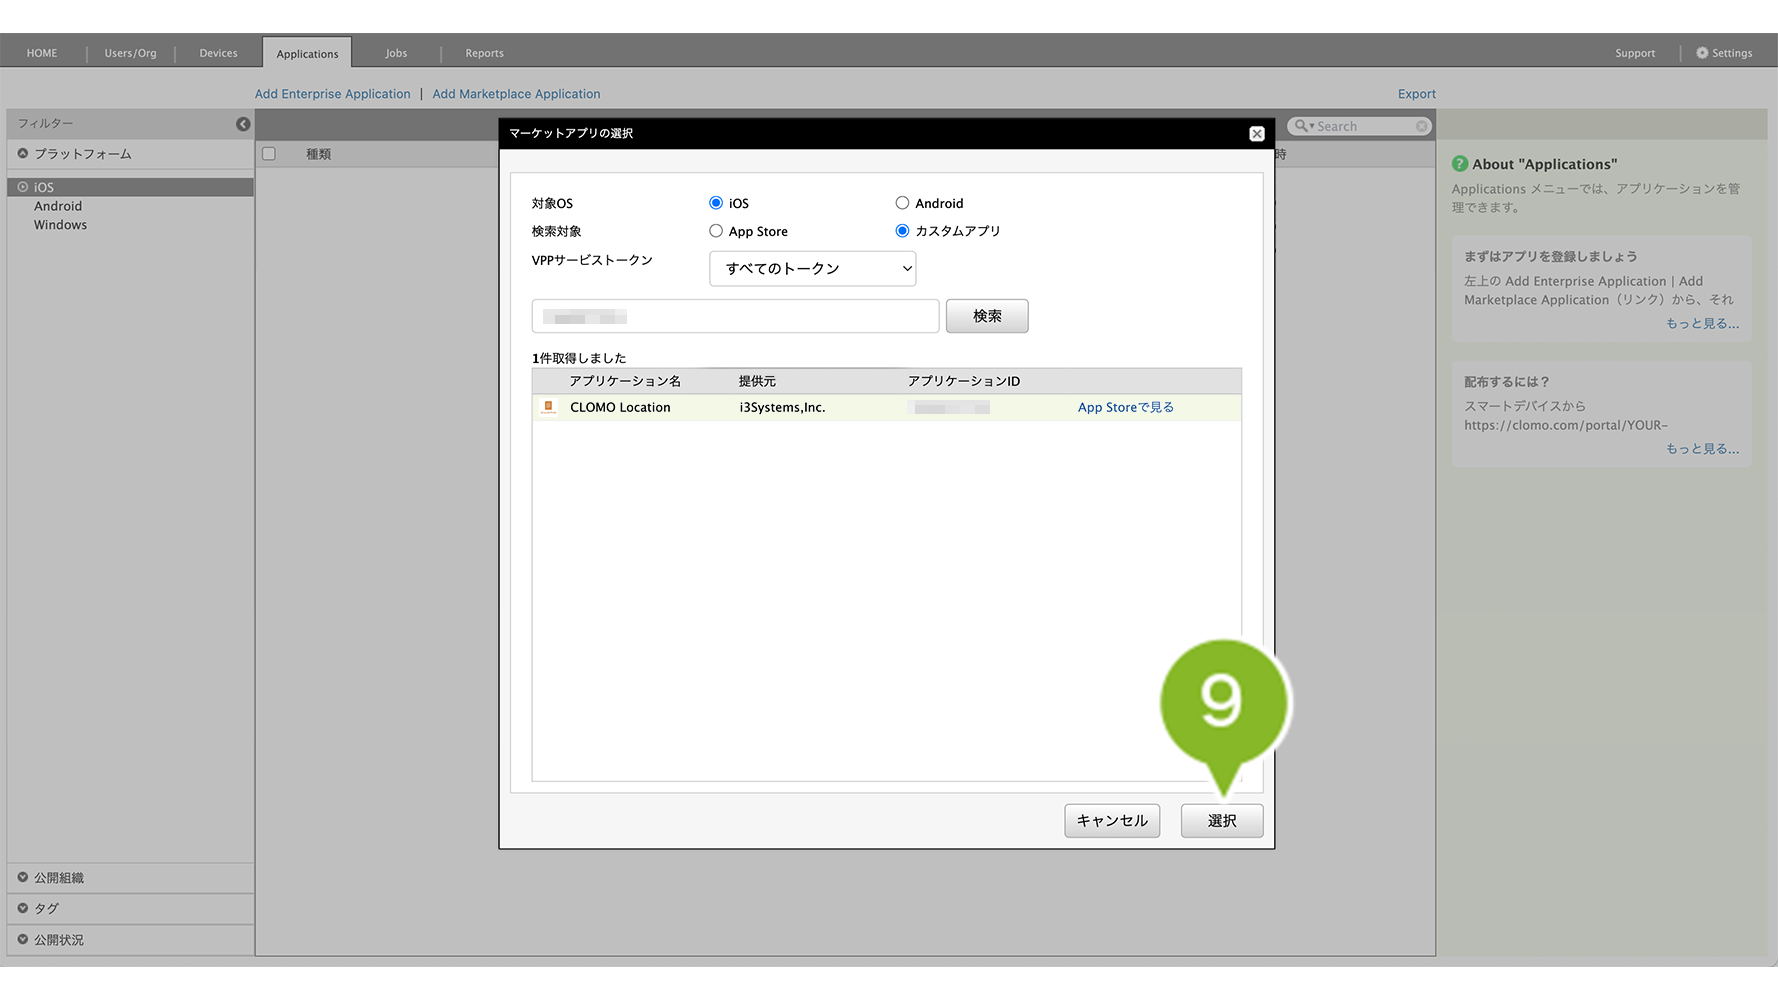Click the About Applications help icon
This screenshot has width=1778, height=1000.
click(1460, 164)
